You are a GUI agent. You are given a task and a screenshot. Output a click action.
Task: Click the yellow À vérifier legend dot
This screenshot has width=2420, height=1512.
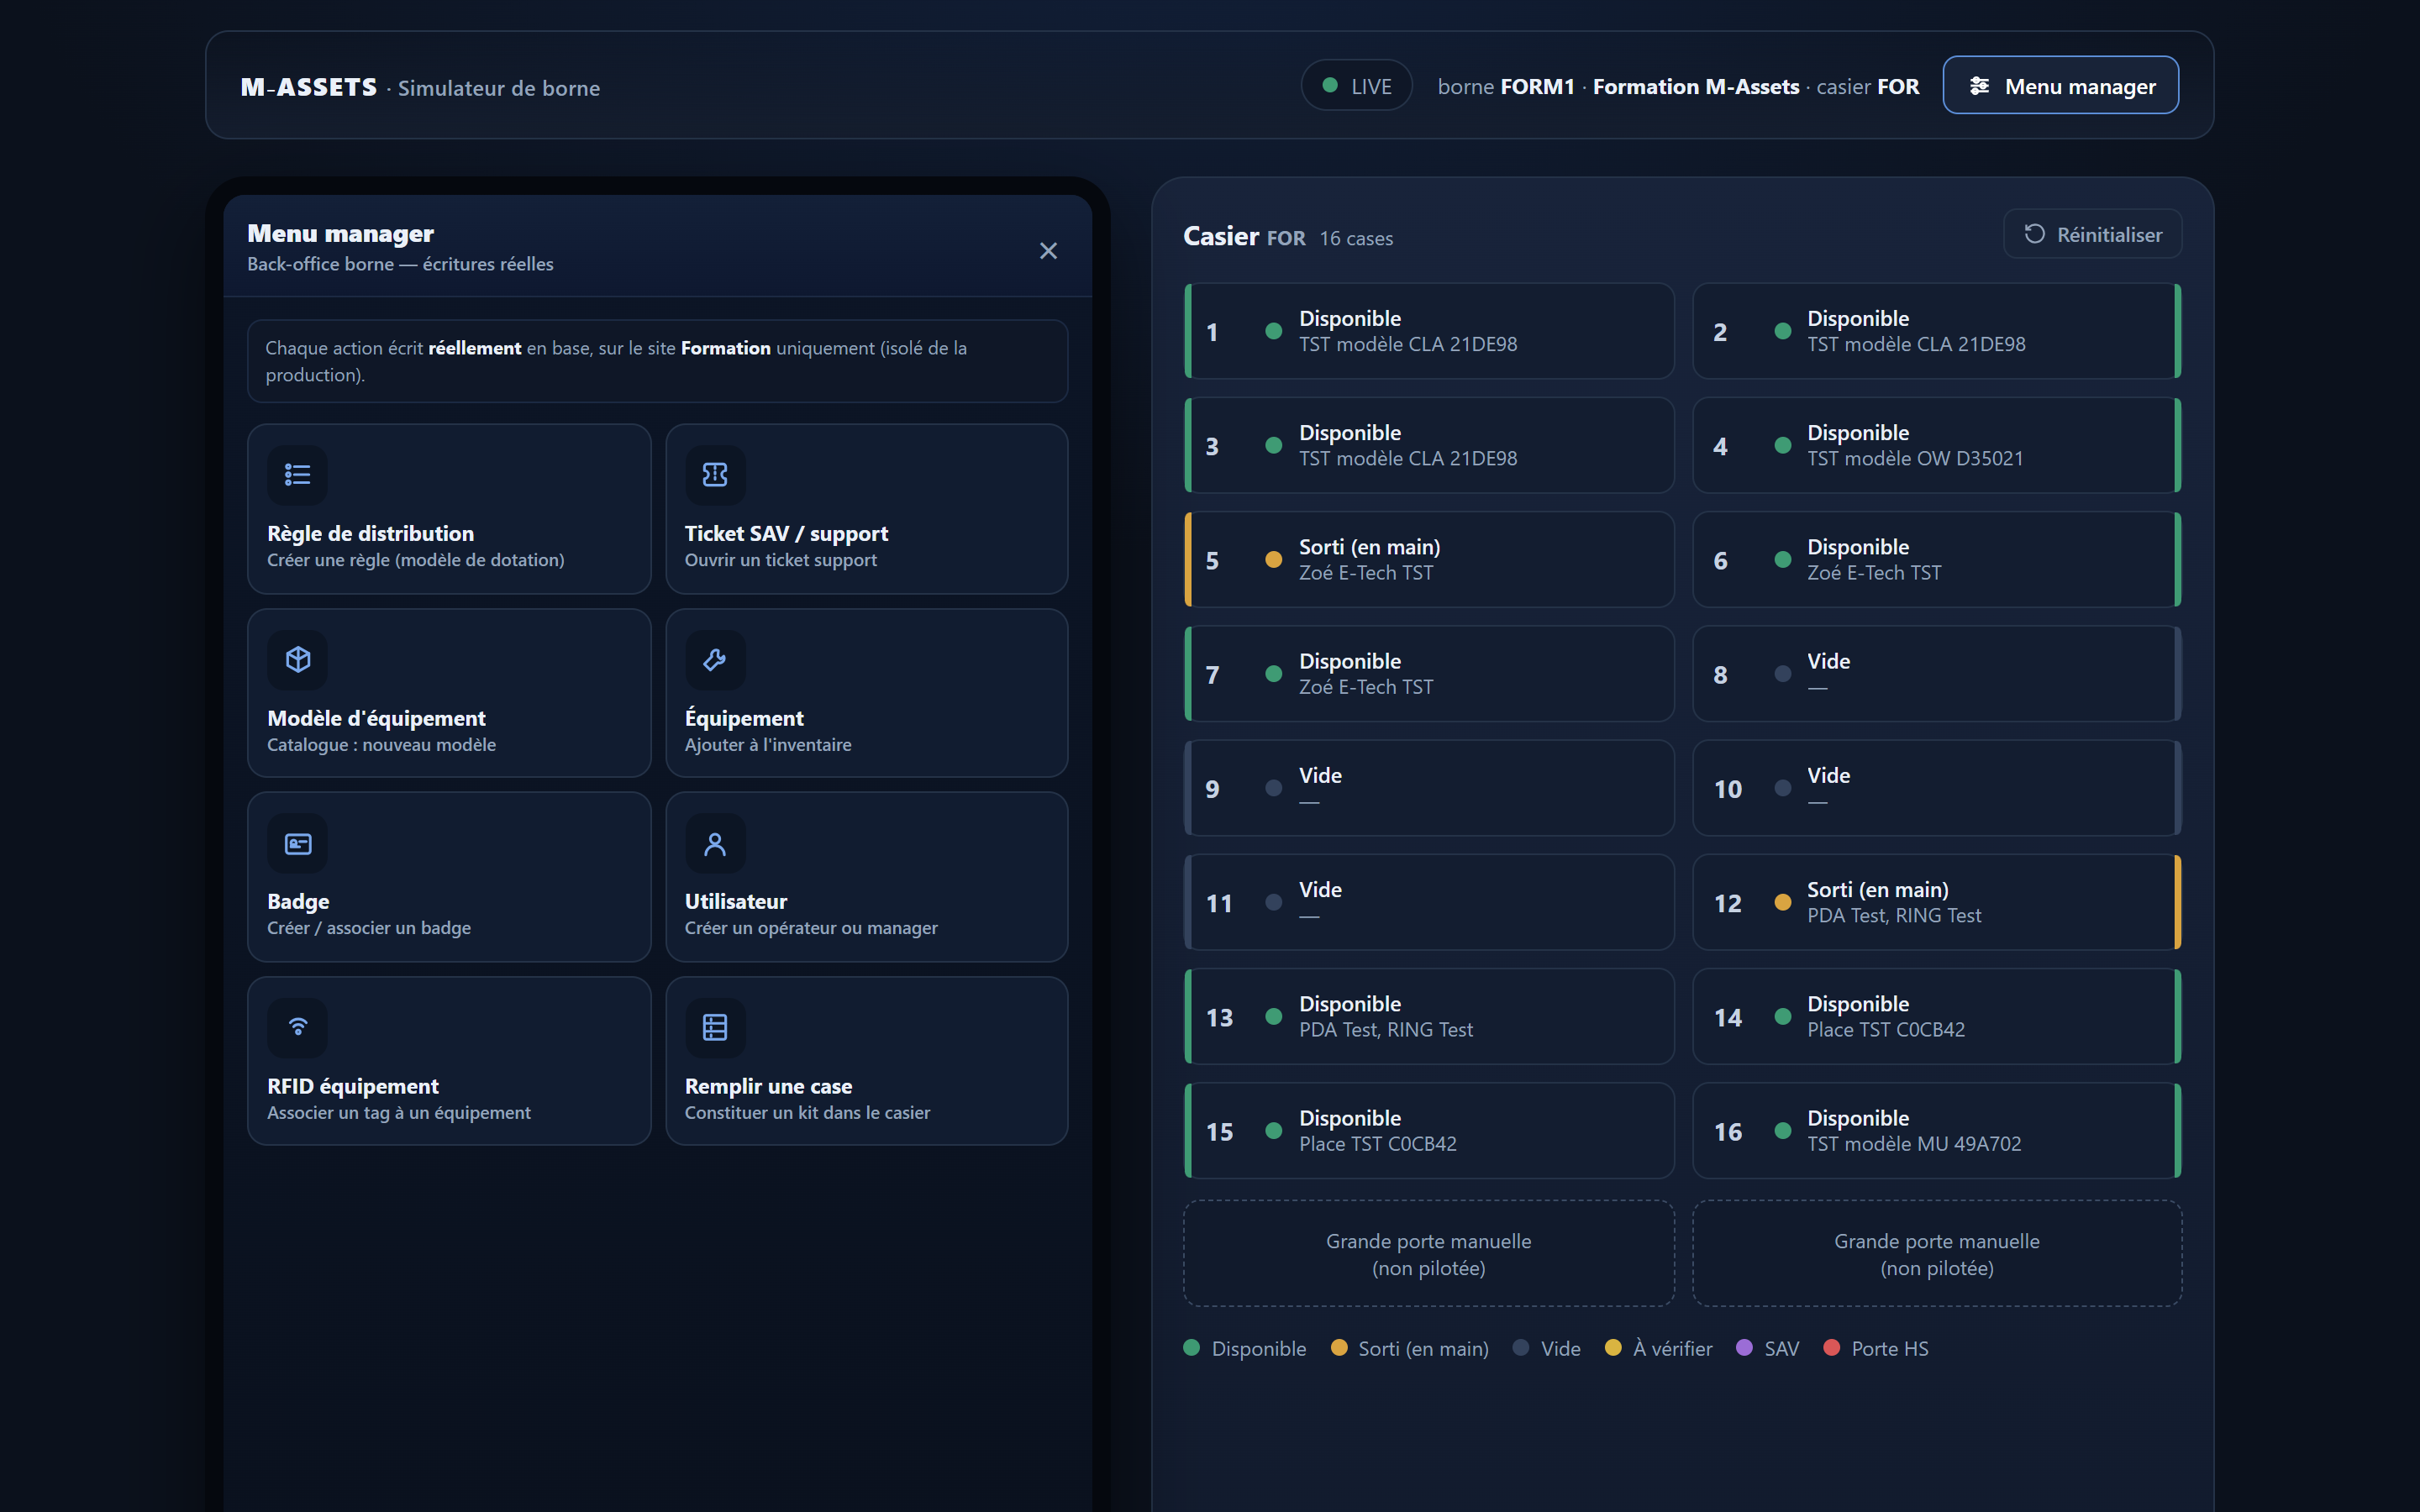[1613, 1348]
